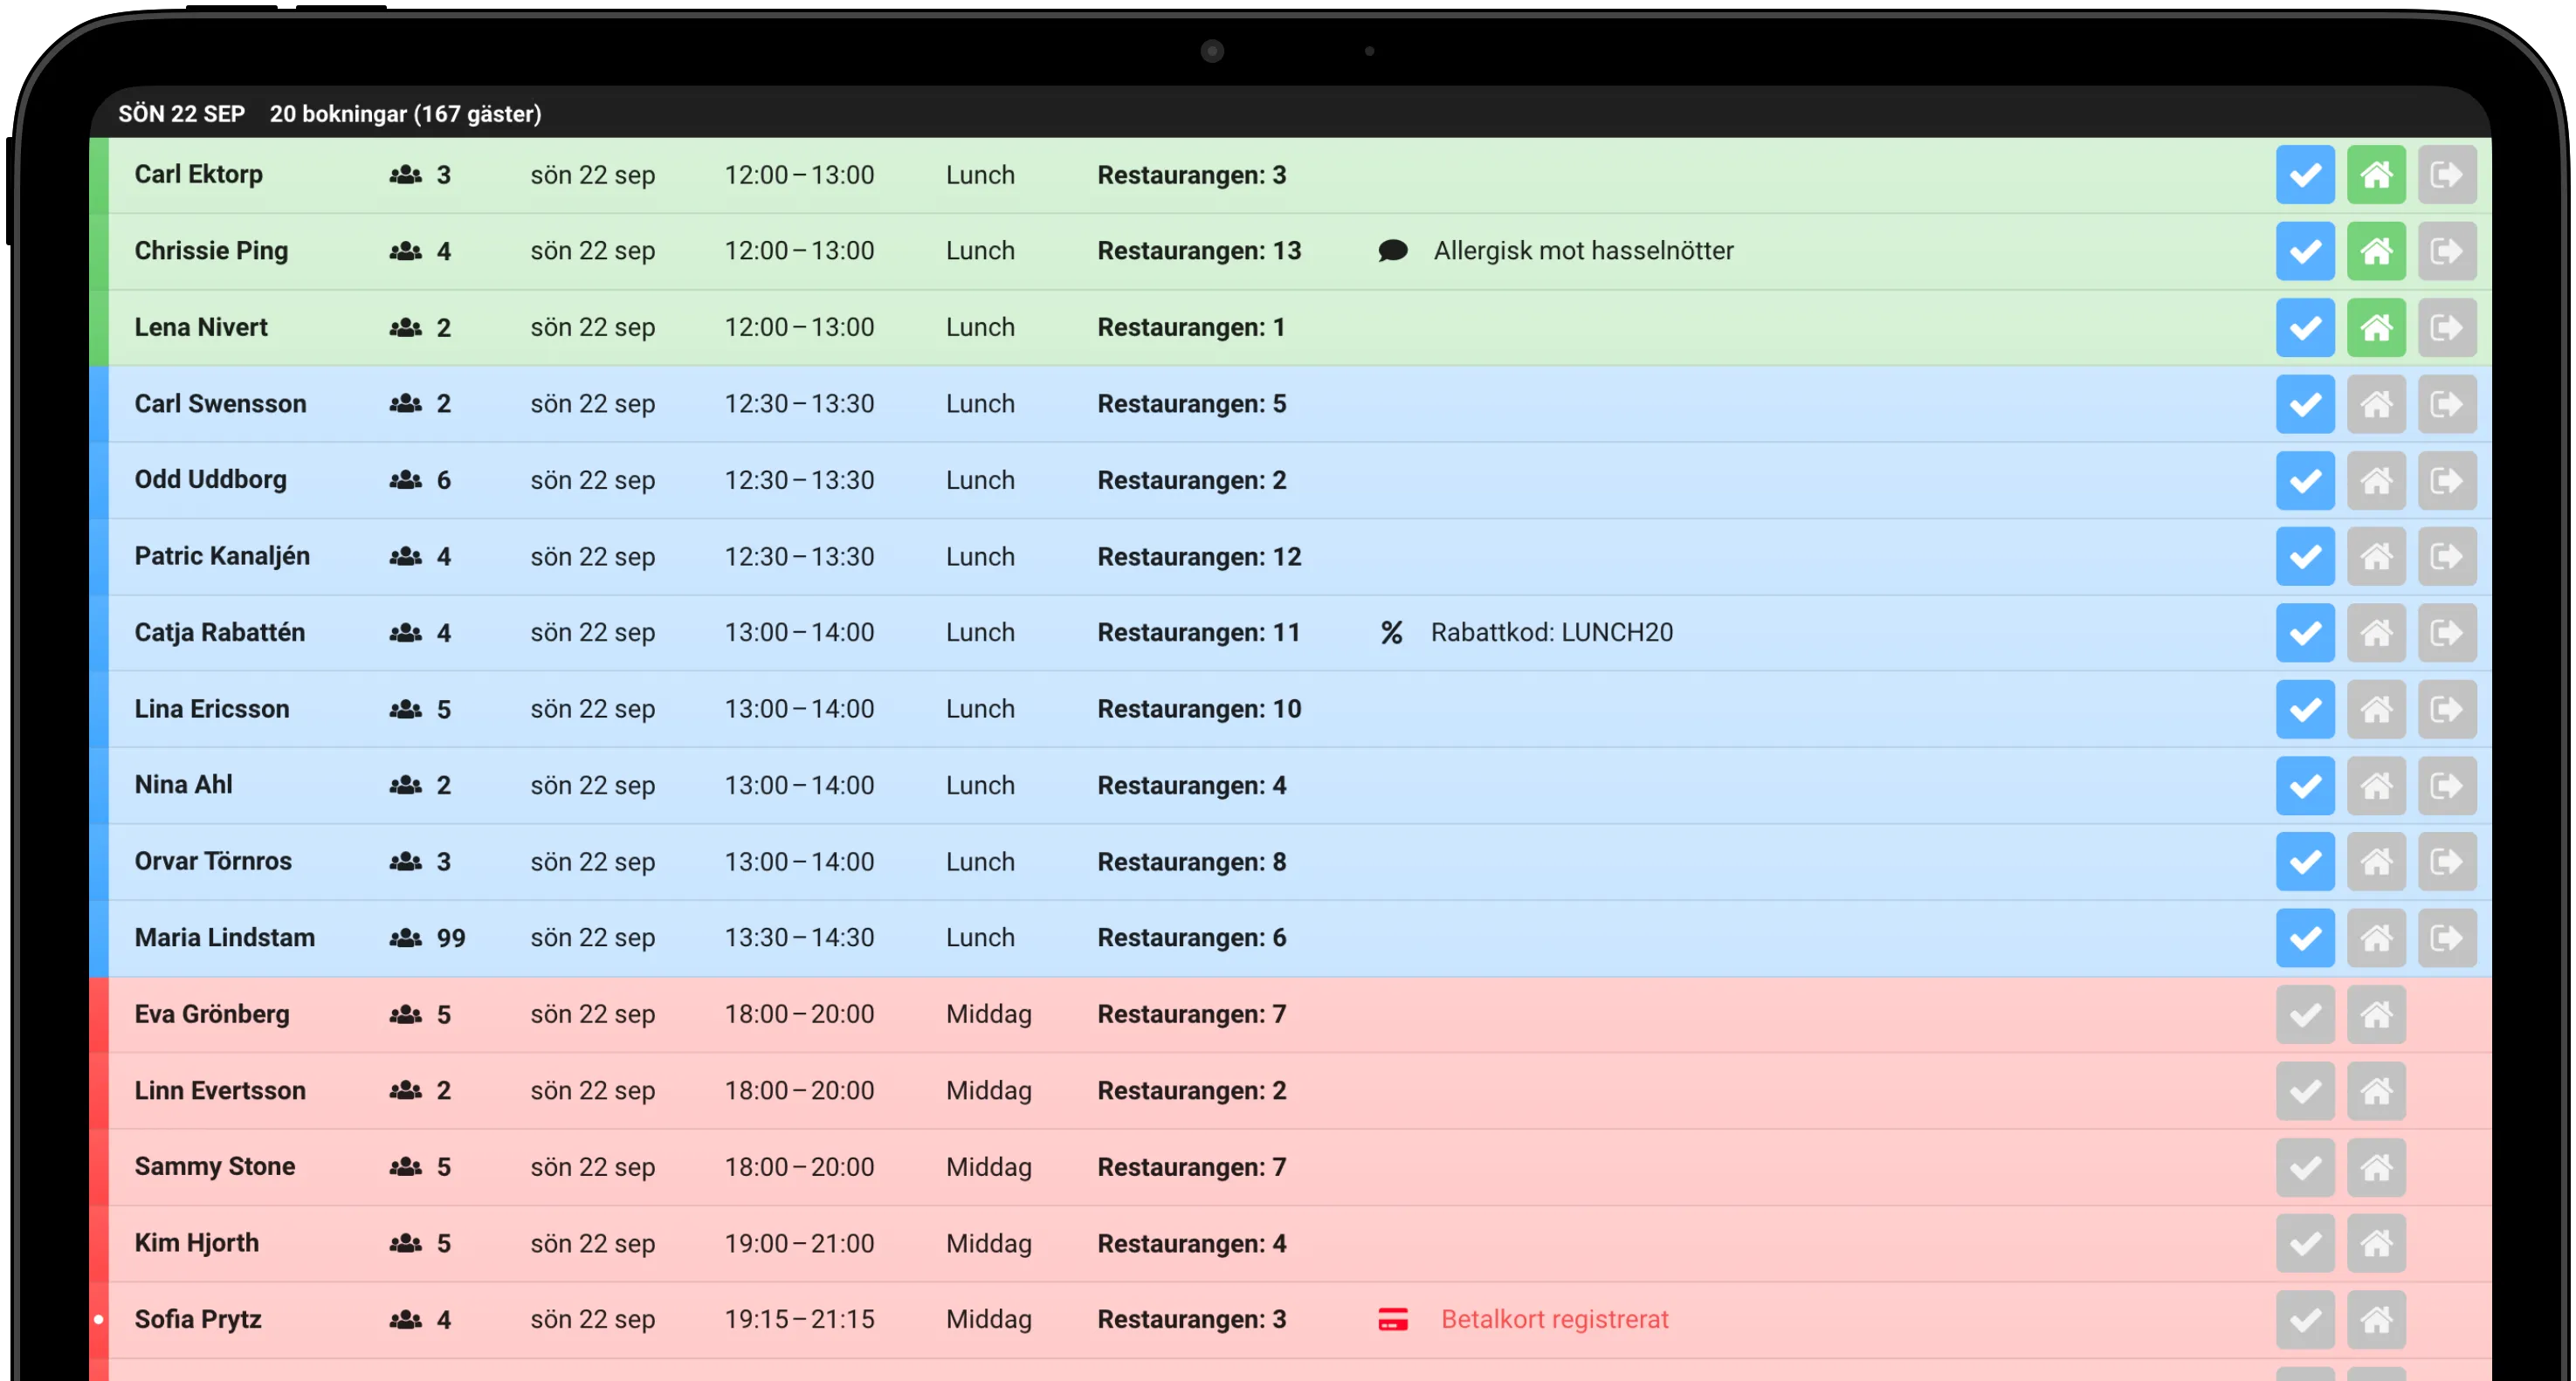Click Sammy Stone's table Restaurangen: 7
The width and height of the screenshot is (2576, 1381).
point(1191,1167)
